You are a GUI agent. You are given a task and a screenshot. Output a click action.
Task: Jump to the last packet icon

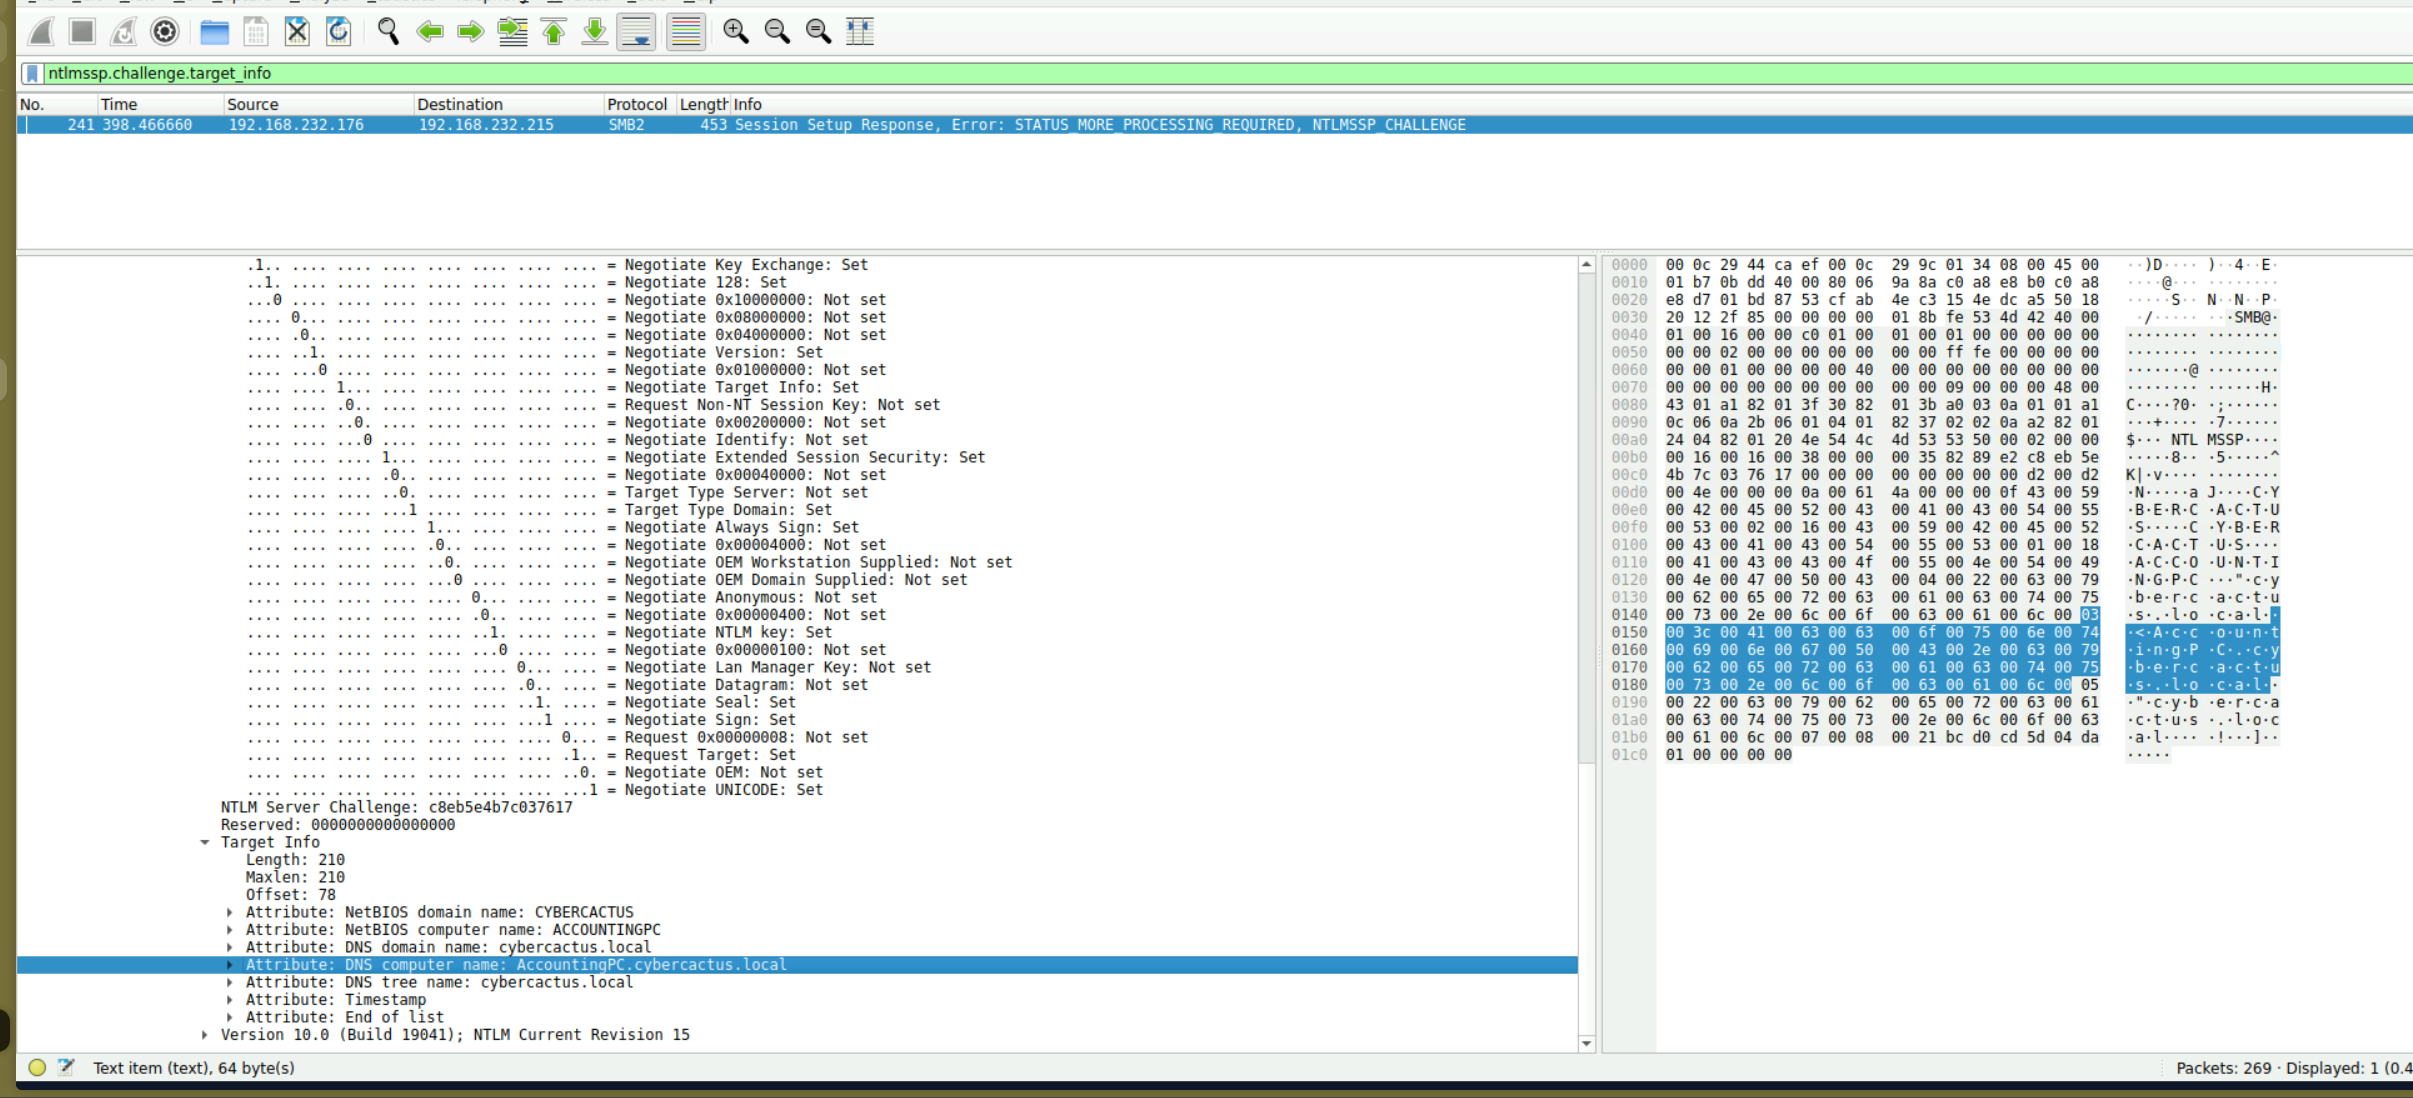coord(595,32)
